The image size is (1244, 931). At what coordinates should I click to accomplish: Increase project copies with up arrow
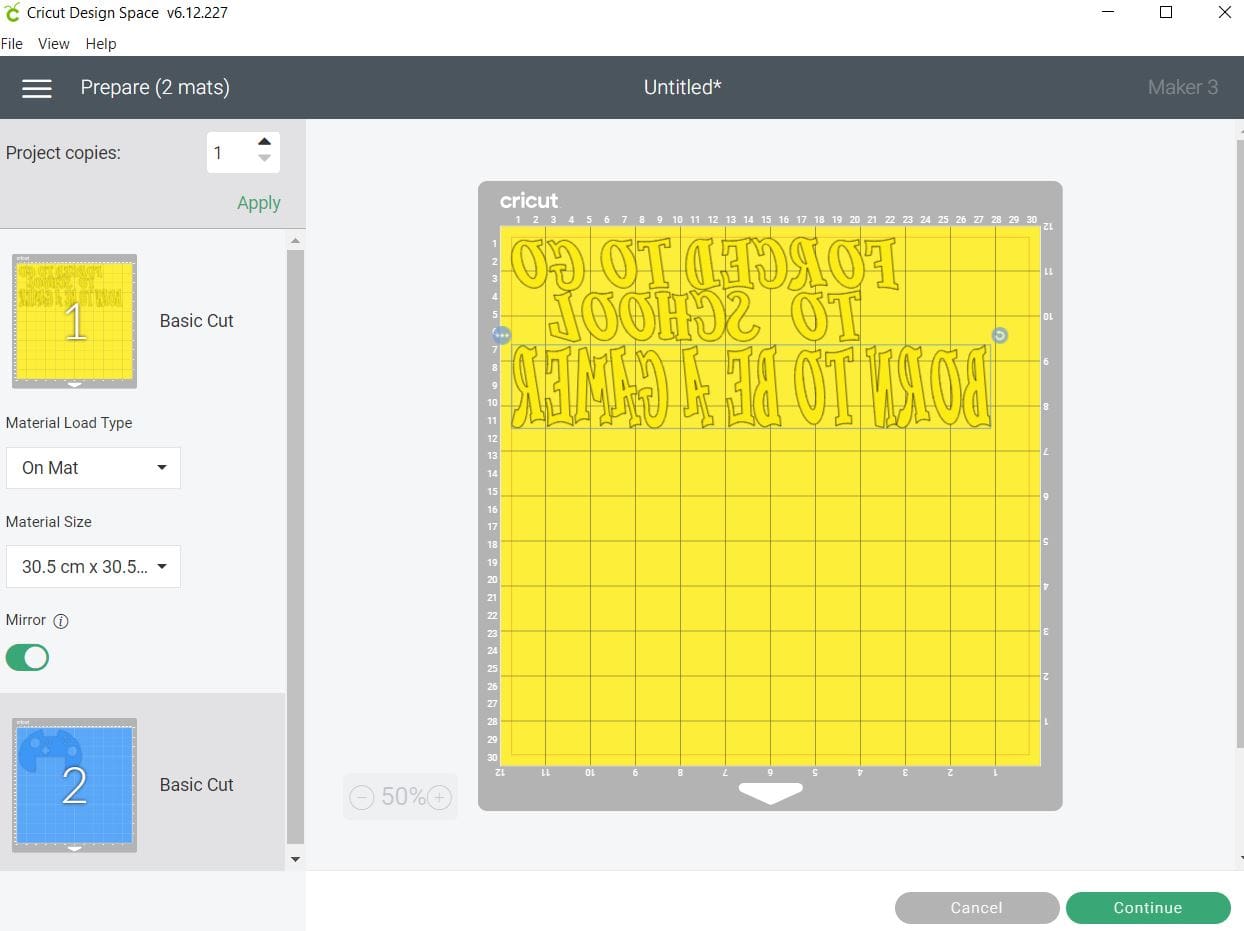click(264, 142)
